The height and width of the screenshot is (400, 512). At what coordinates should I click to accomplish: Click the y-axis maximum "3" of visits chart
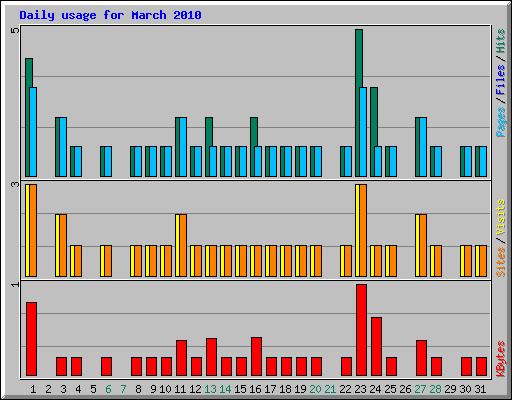click(x=15, y=184)
